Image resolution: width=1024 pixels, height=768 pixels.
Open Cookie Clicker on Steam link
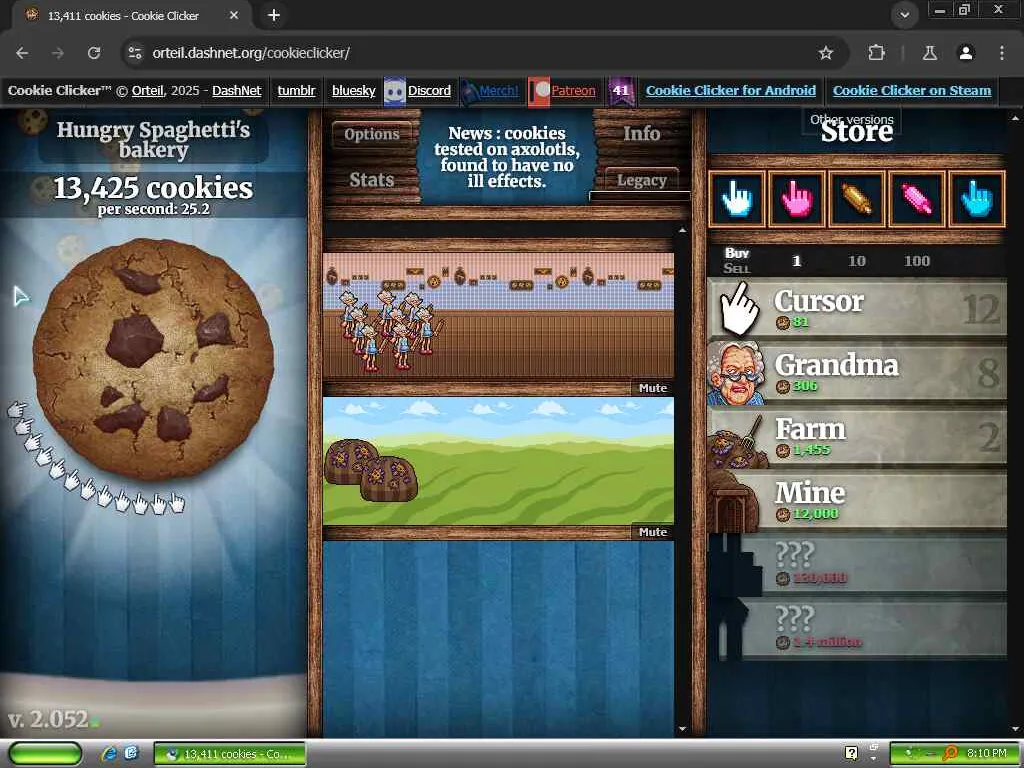[912, 91]
